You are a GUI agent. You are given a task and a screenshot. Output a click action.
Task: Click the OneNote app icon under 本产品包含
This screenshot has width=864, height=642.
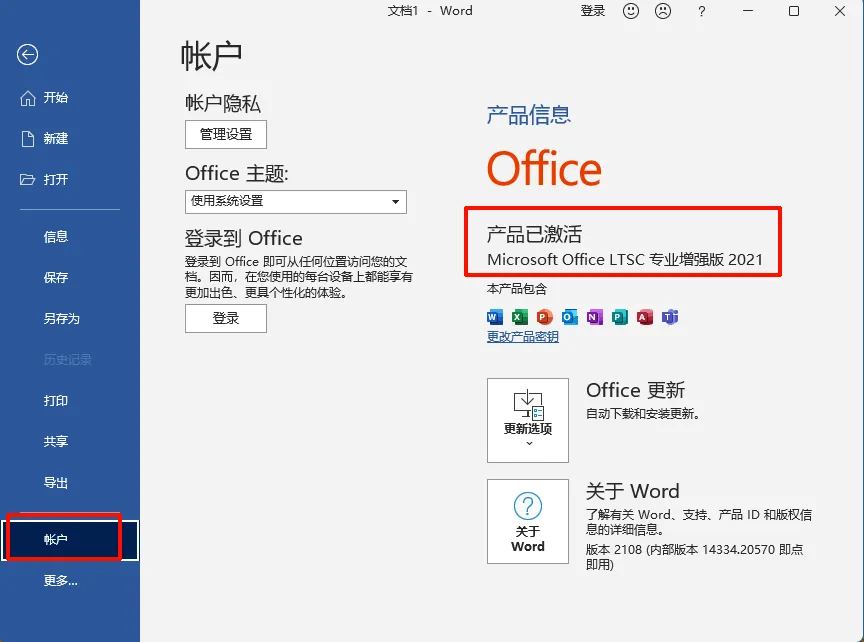[x=594, y=317]
